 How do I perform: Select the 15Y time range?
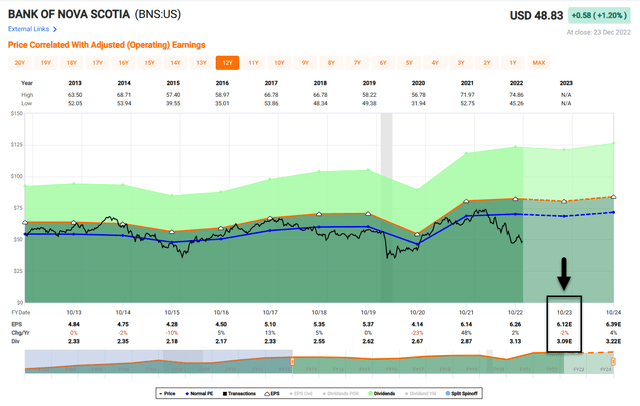(149, 63)
